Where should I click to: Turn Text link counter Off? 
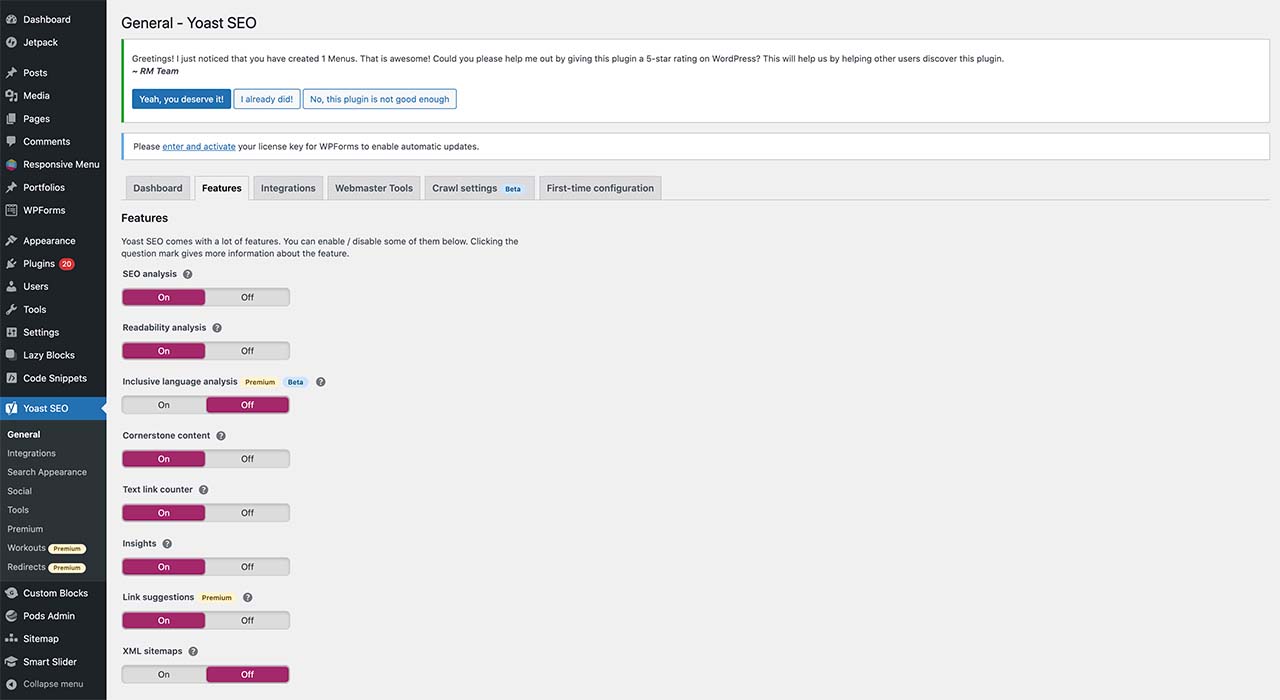click(x=247, y=513)
